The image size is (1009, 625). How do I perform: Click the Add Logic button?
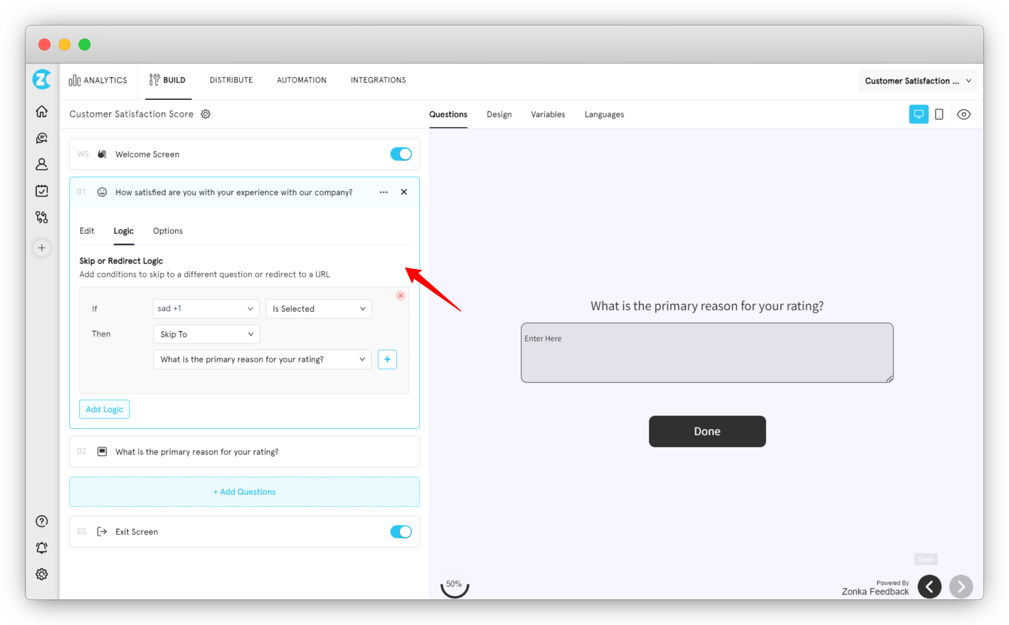[x=104, y=409]
